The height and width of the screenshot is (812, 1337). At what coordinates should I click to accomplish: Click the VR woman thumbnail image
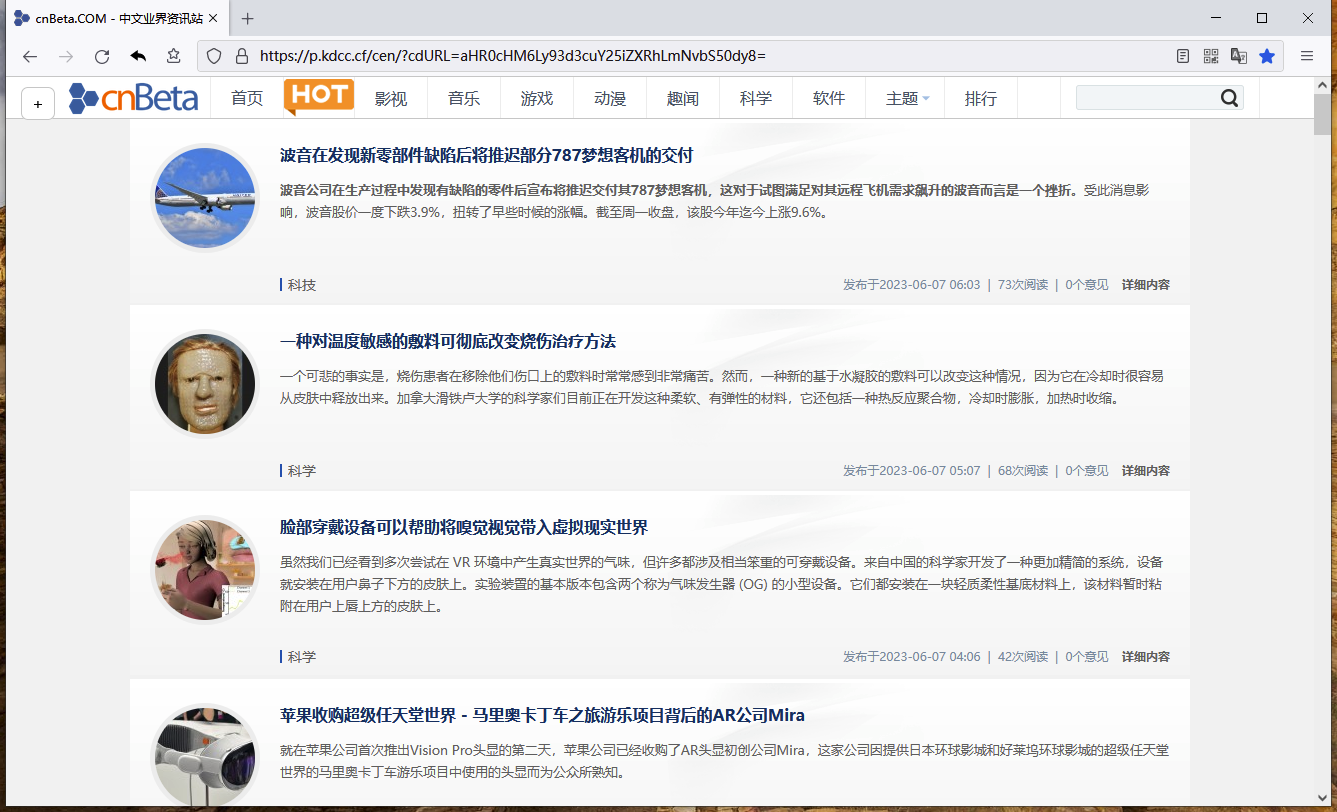[x=205, y=570]
